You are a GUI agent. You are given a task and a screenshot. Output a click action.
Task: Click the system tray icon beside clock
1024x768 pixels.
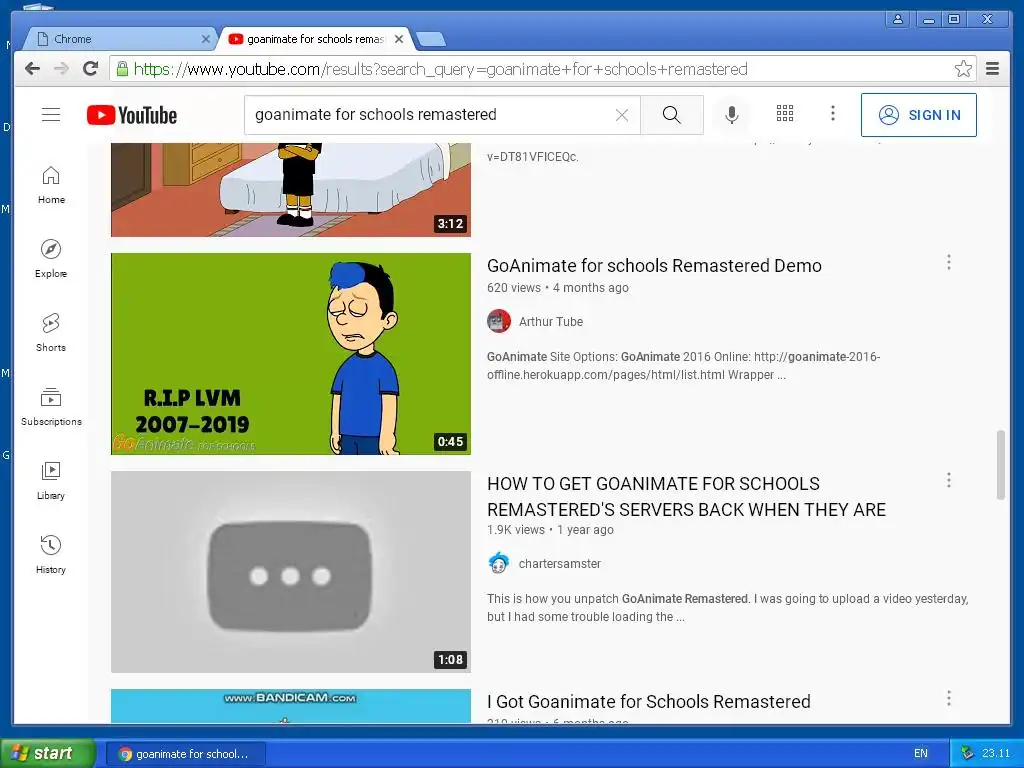click(967, 753)
